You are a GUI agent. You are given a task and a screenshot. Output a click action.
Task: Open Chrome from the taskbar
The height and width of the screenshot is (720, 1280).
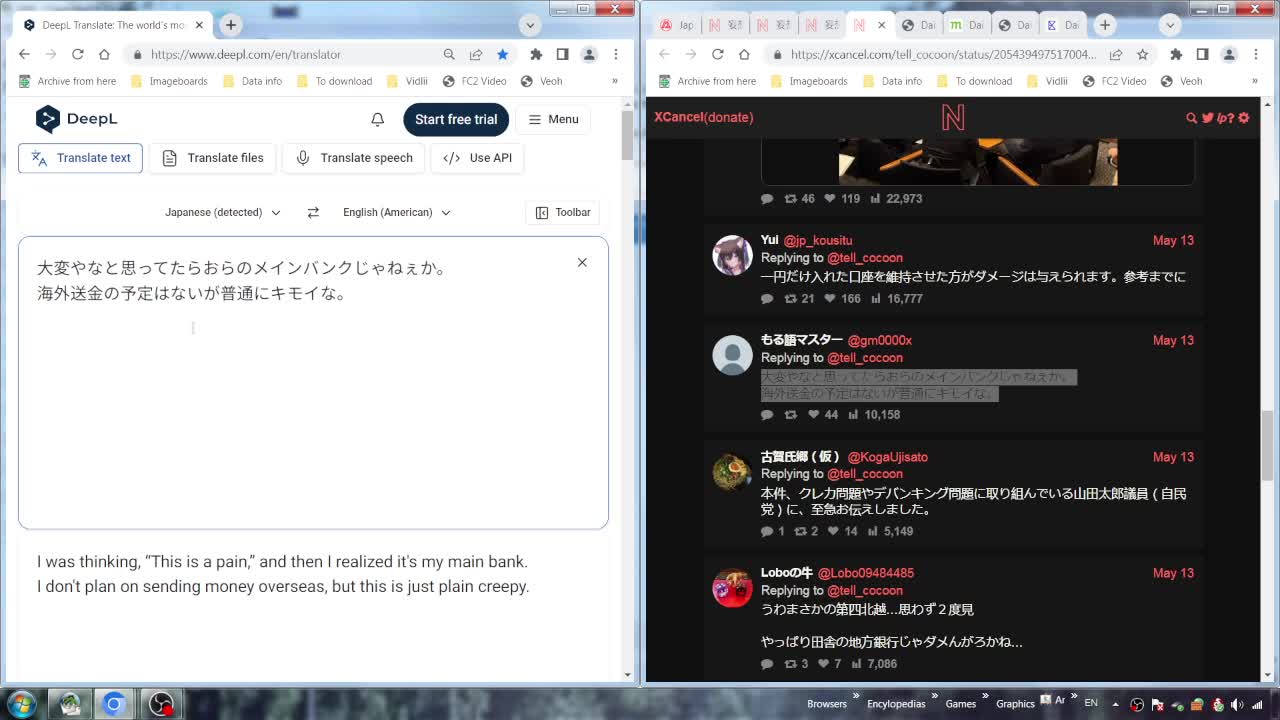click(114, 704)
